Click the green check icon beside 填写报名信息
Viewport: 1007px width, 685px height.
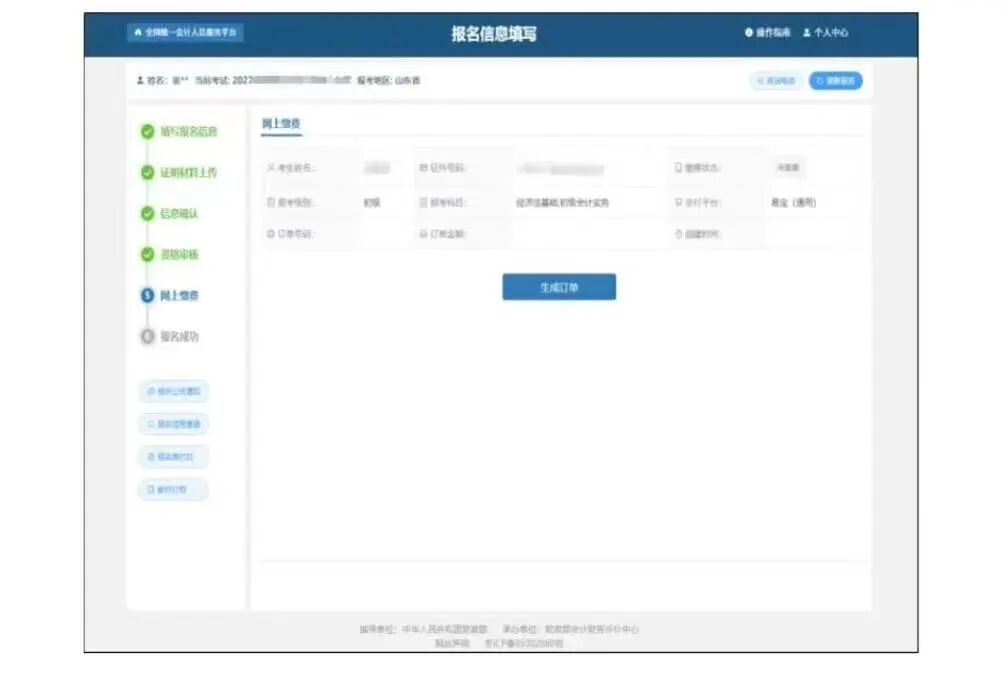pos(148,131)
